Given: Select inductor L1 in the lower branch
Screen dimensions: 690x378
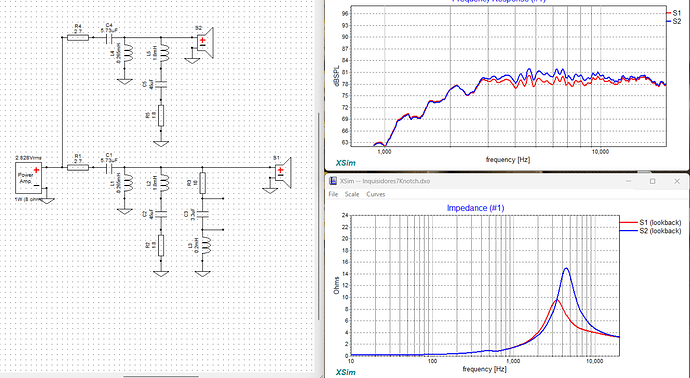Looking at the screenshot, I should (128, 184).
